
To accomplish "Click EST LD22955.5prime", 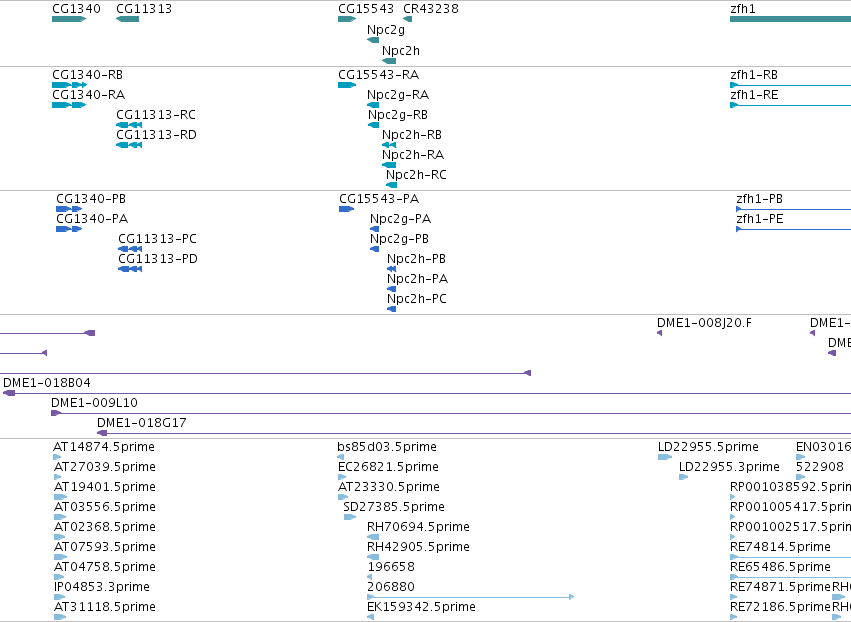I will pyautogui.click(x=708, y=447).
